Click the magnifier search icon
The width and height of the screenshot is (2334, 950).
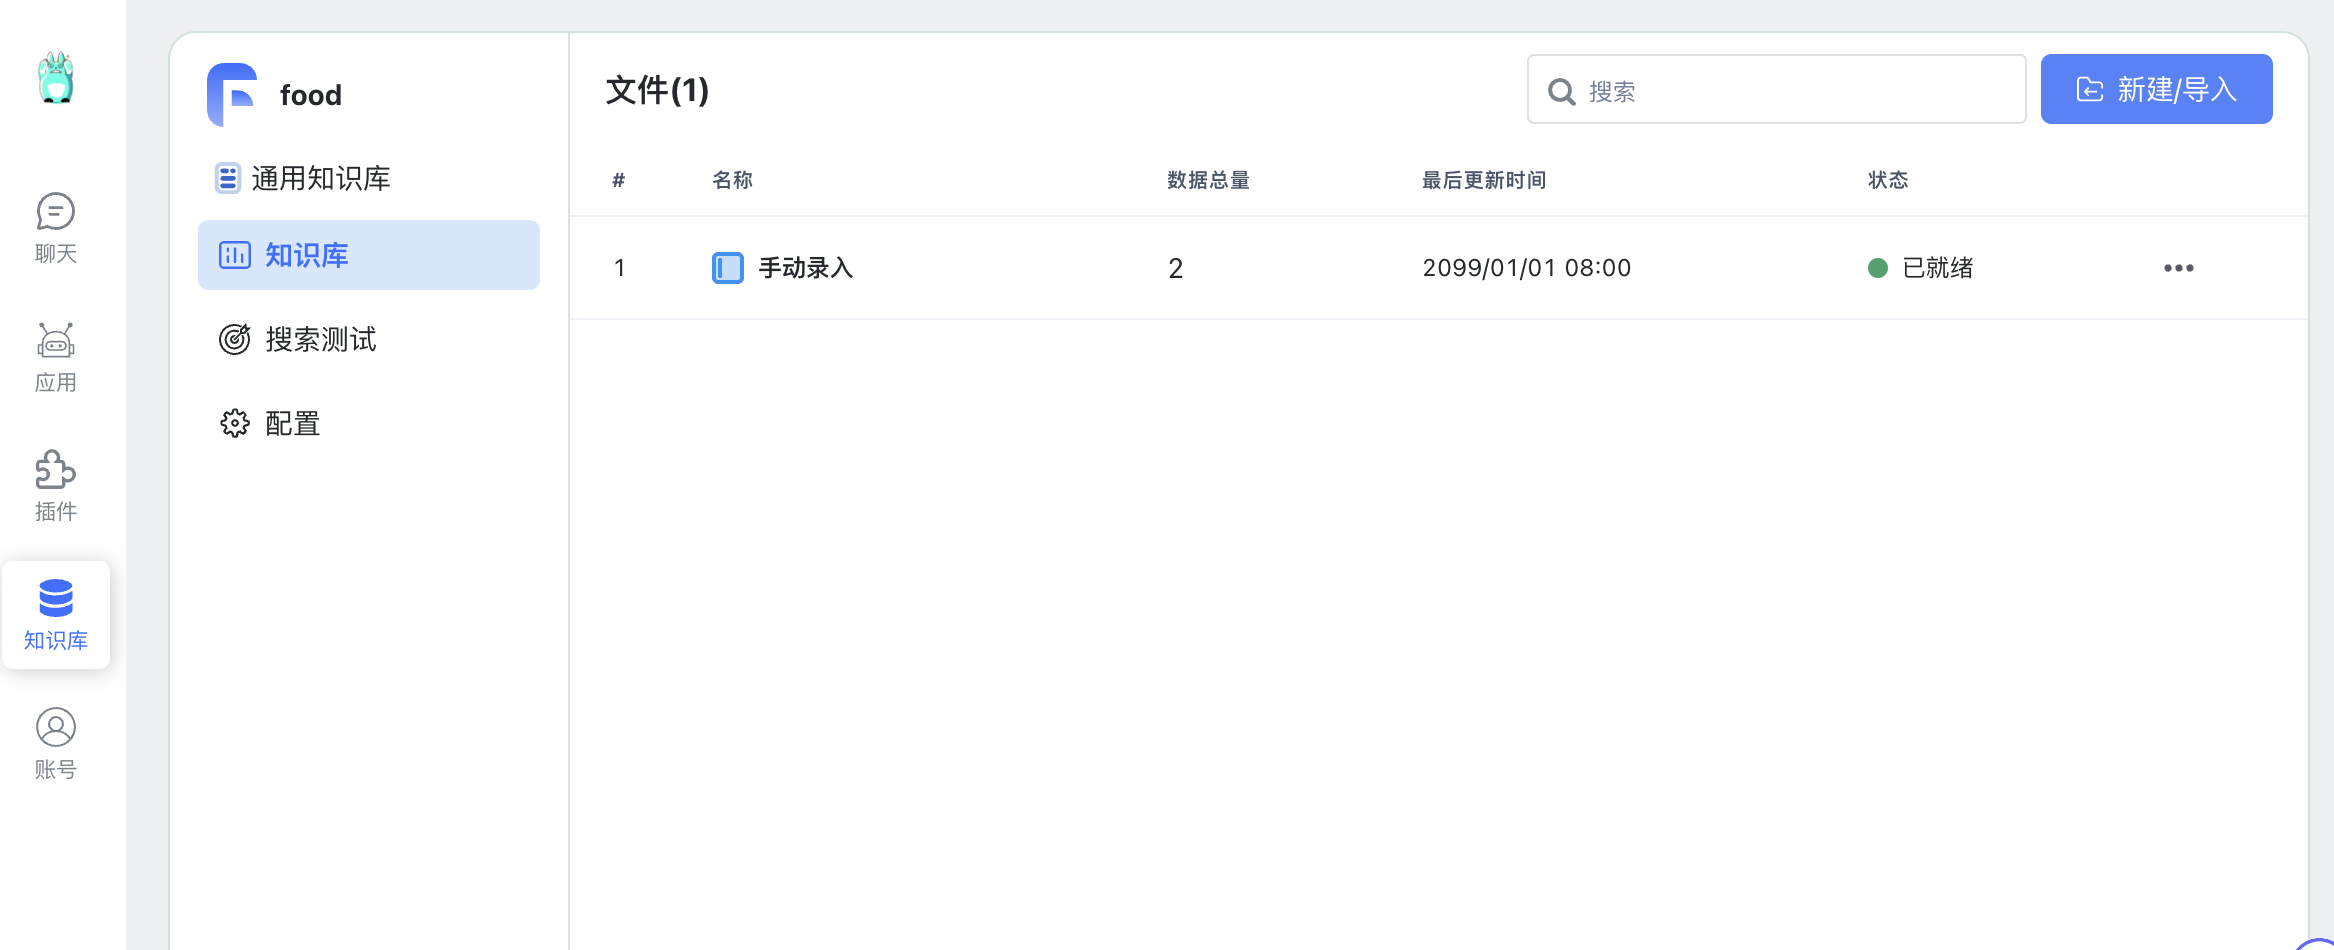click(1561, 92)
